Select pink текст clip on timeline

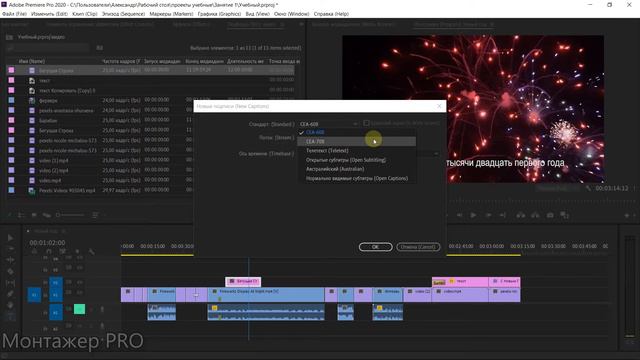[460, 281]
